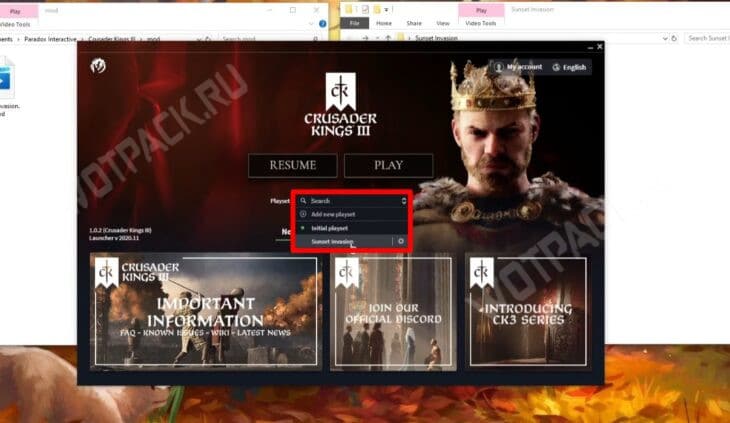Image resolution: width=730 pixels, height=423 pixels.
Task: Toggle the playset dropdown arrows
Action: (x=404, y=201)
